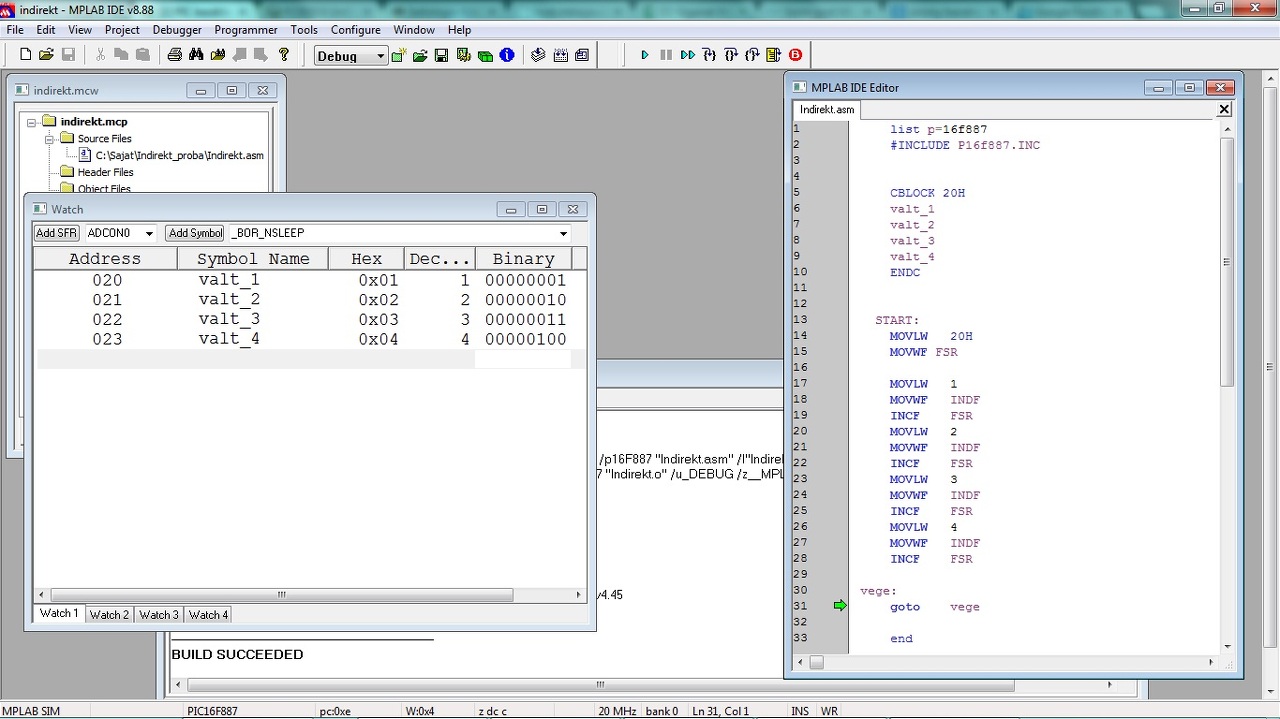Screen dimensions: 1280x719
Task: Open the Debug build configuration dropdown
Action: [380, 56]
